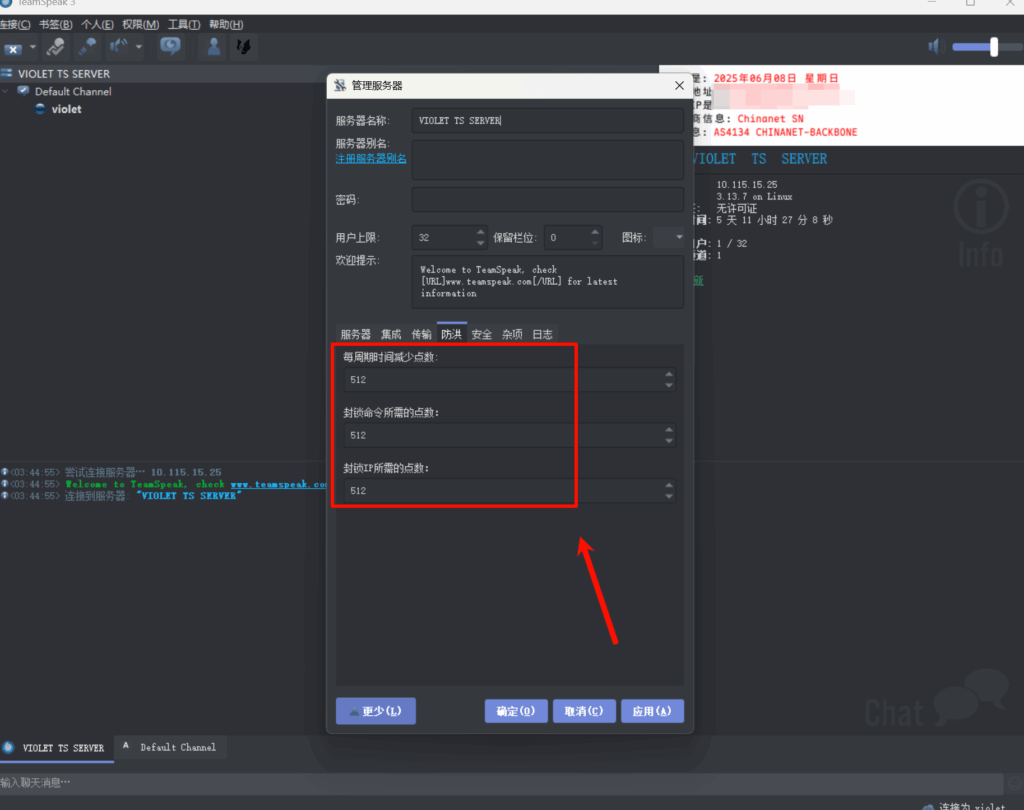Increase 保留栏位 with the up arrow

tap(595, 232)
